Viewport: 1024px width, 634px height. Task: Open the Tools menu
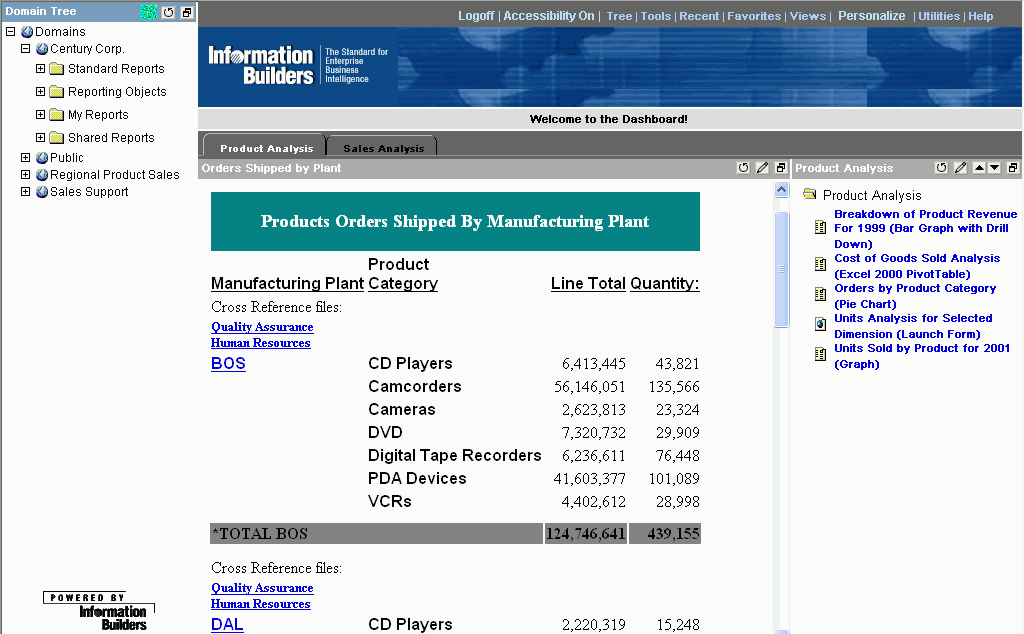pos(656,16)
